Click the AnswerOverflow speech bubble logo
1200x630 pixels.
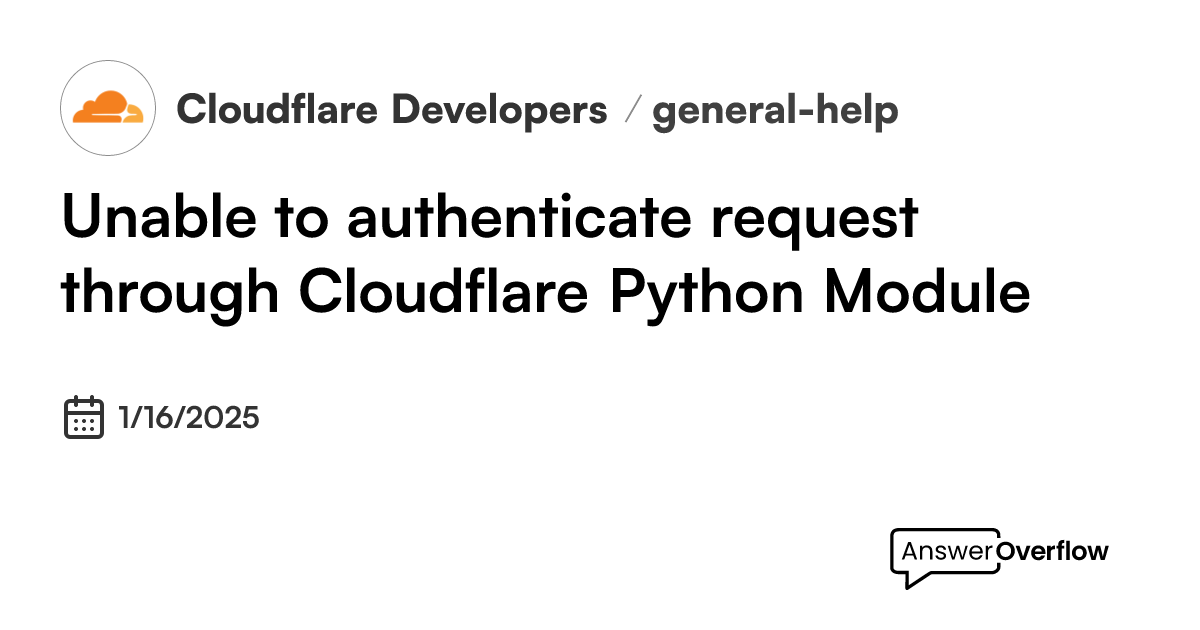[x=999, y=558]
